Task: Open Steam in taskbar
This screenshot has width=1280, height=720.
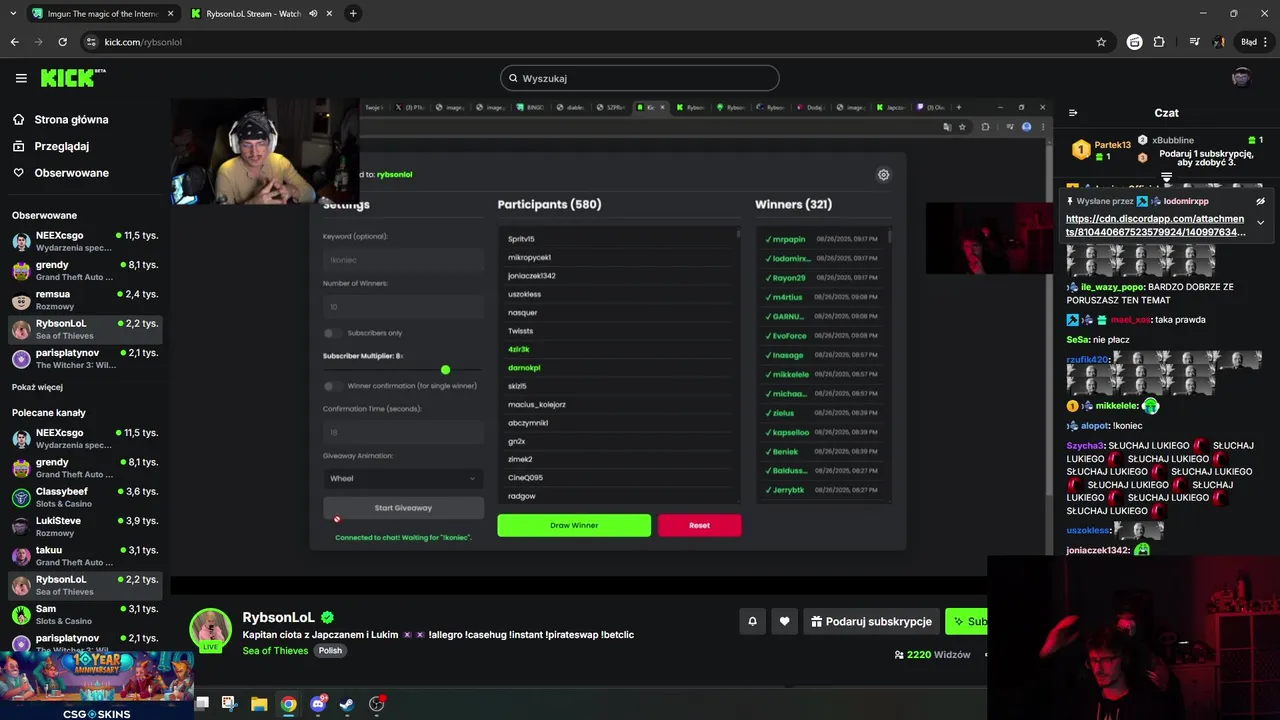Action: click(x=347, y=704)
